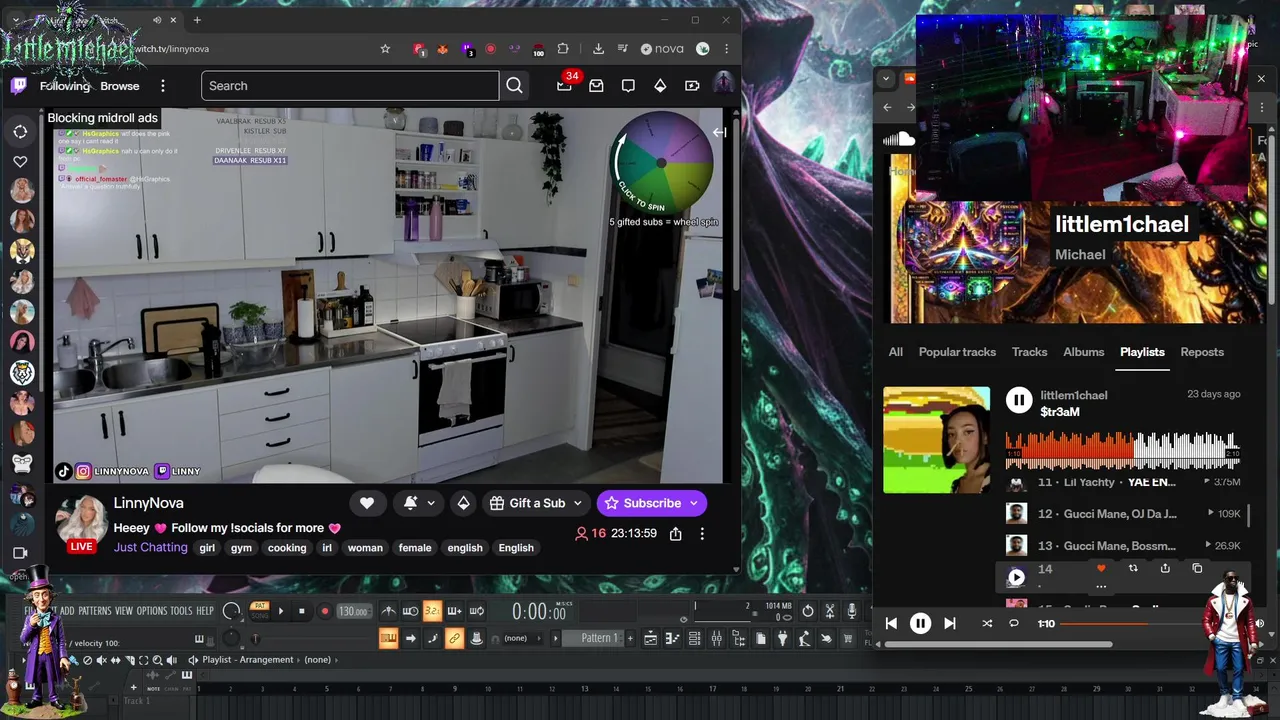The height and width of the screenshot is (720, 1280).
Task: Open the nova Chrome profile chip
Action: [x=663, y=48]
